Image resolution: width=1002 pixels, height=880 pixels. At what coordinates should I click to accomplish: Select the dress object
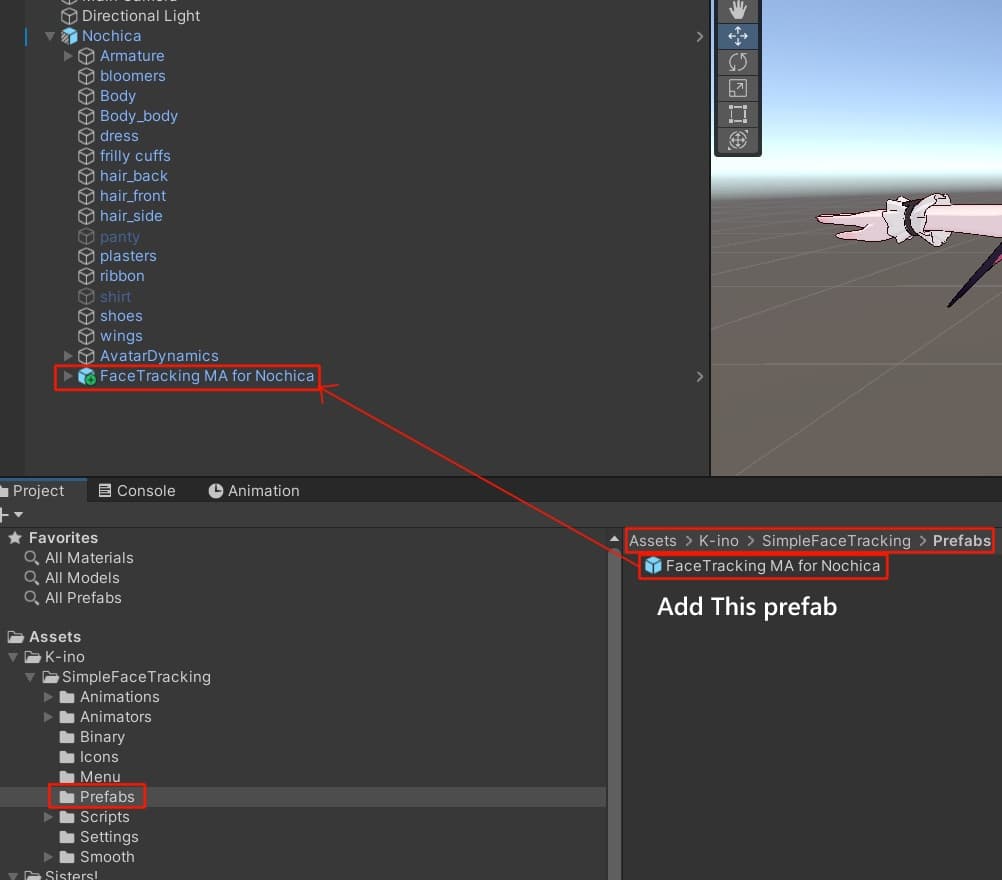pyautogui.click(x=119, y=136)
